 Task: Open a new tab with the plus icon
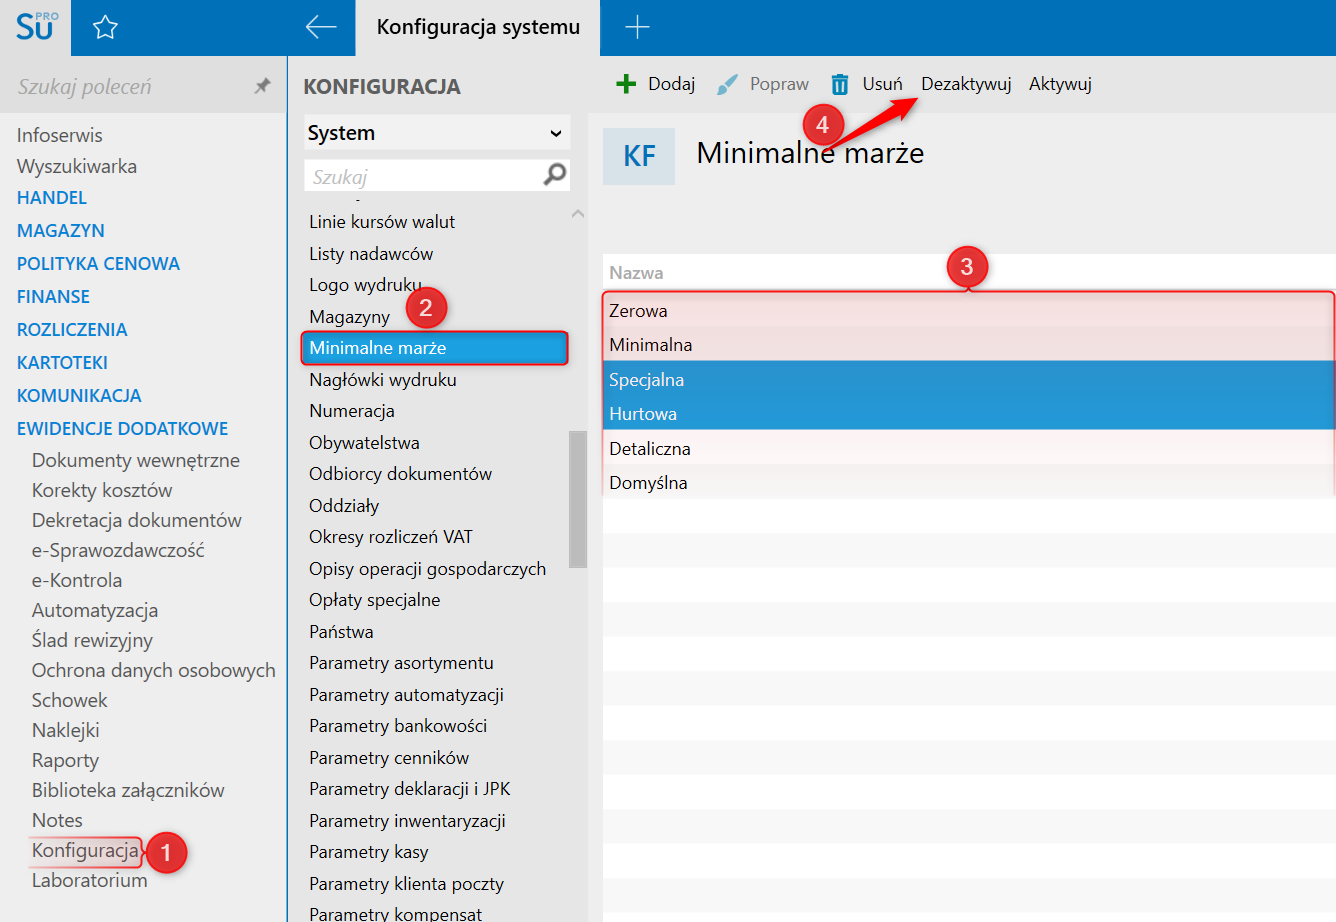tap(637, 27)
